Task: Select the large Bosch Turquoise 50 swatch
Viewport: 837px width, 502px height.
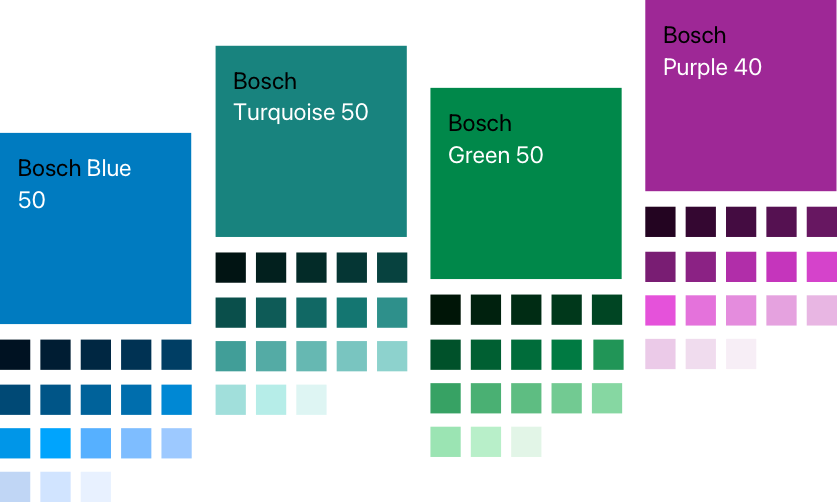Action: click(x=311, y=142)
